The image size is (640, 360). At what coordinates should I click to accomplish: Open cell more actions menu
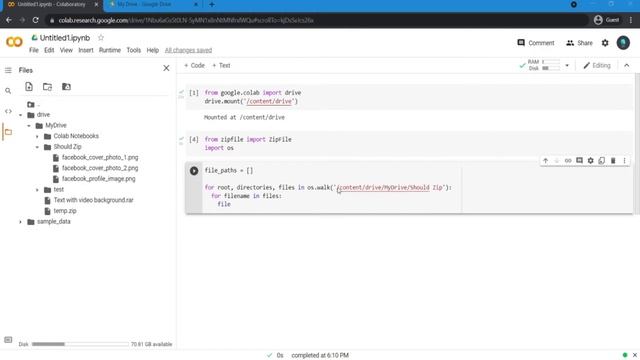point(624,161)
